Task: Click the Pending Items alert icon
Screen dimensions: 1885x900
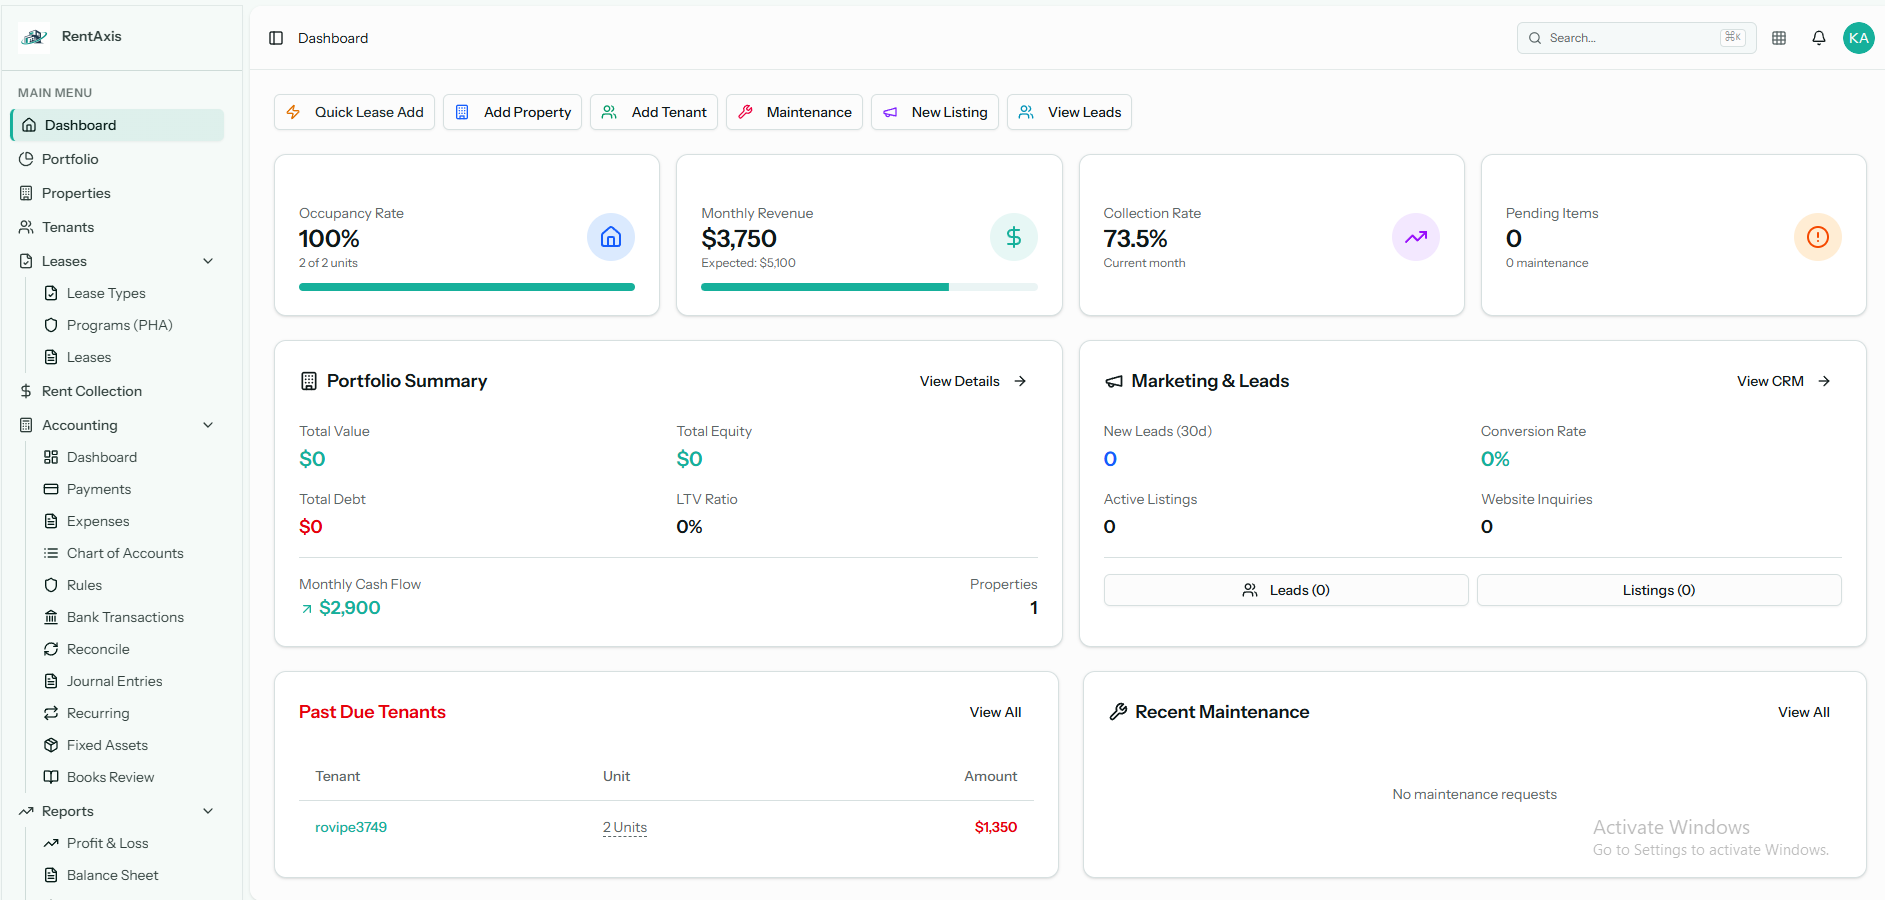Action: click(x=1817, y=237)
